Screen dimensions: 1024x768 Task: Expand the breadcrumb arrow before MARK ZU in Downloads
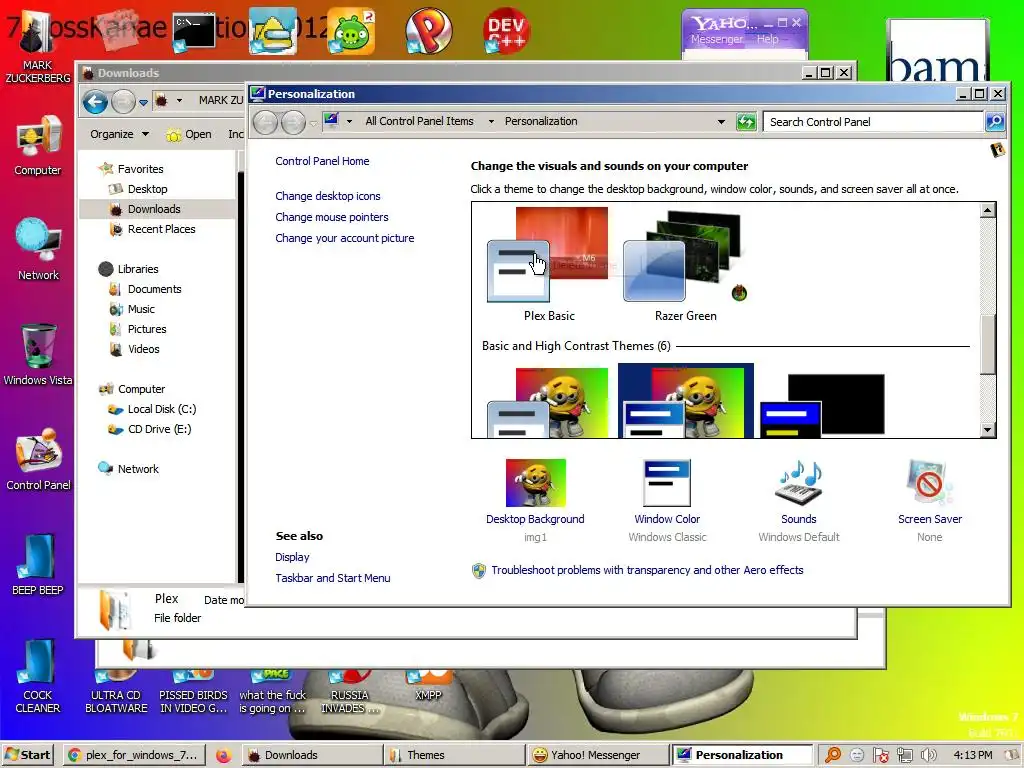click(x=180, y=101)
